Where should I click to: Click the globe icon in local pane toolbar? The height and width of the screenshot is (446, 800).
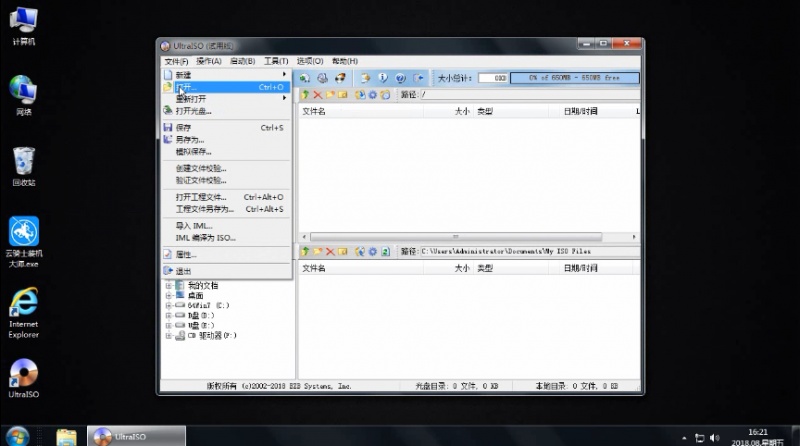360,252
